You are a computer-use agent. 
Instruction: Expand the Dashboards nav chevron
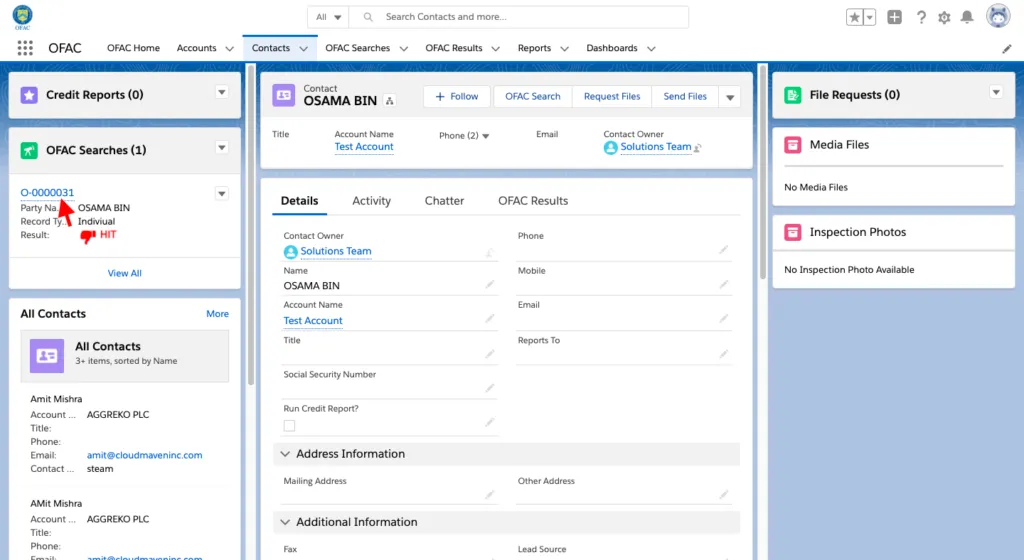(651, 49)
